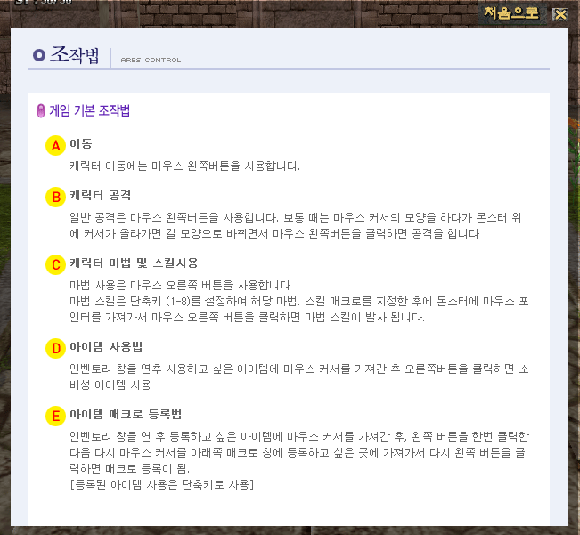Click the shortcut key (1-8) description line
This screenshot has height=535, width=580.
click(x=299, y=301)
